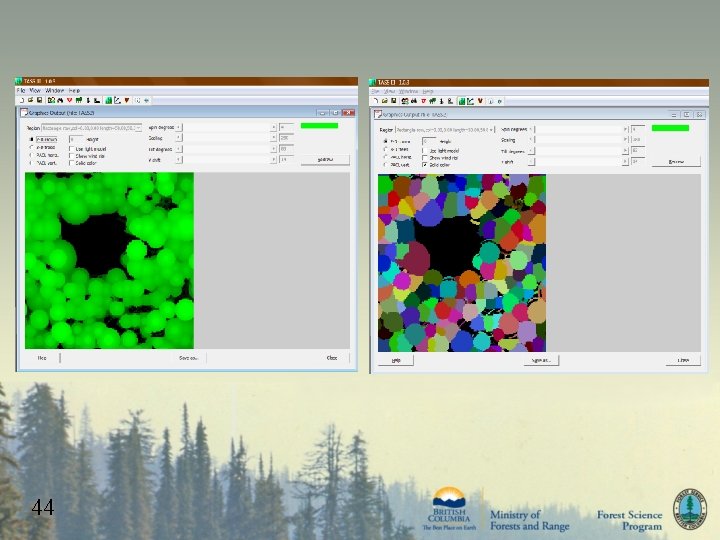720x540 pixels.
Task: Open Window menu in left TASS window
Action: pyautogui.click(x=55, y=90)
